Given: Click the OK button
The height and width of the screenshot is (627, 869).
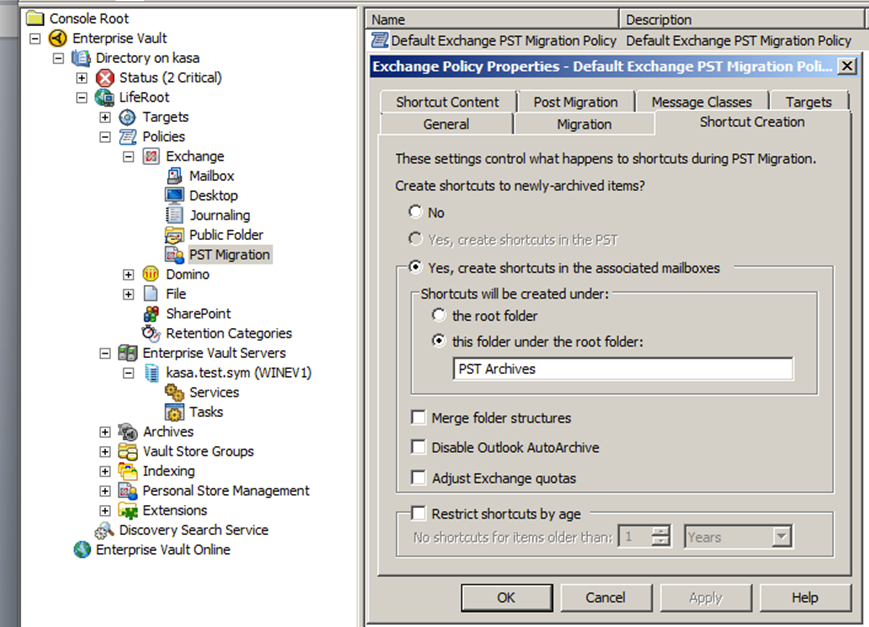Looking at the screenshot, I should click(x=507, y=598).
